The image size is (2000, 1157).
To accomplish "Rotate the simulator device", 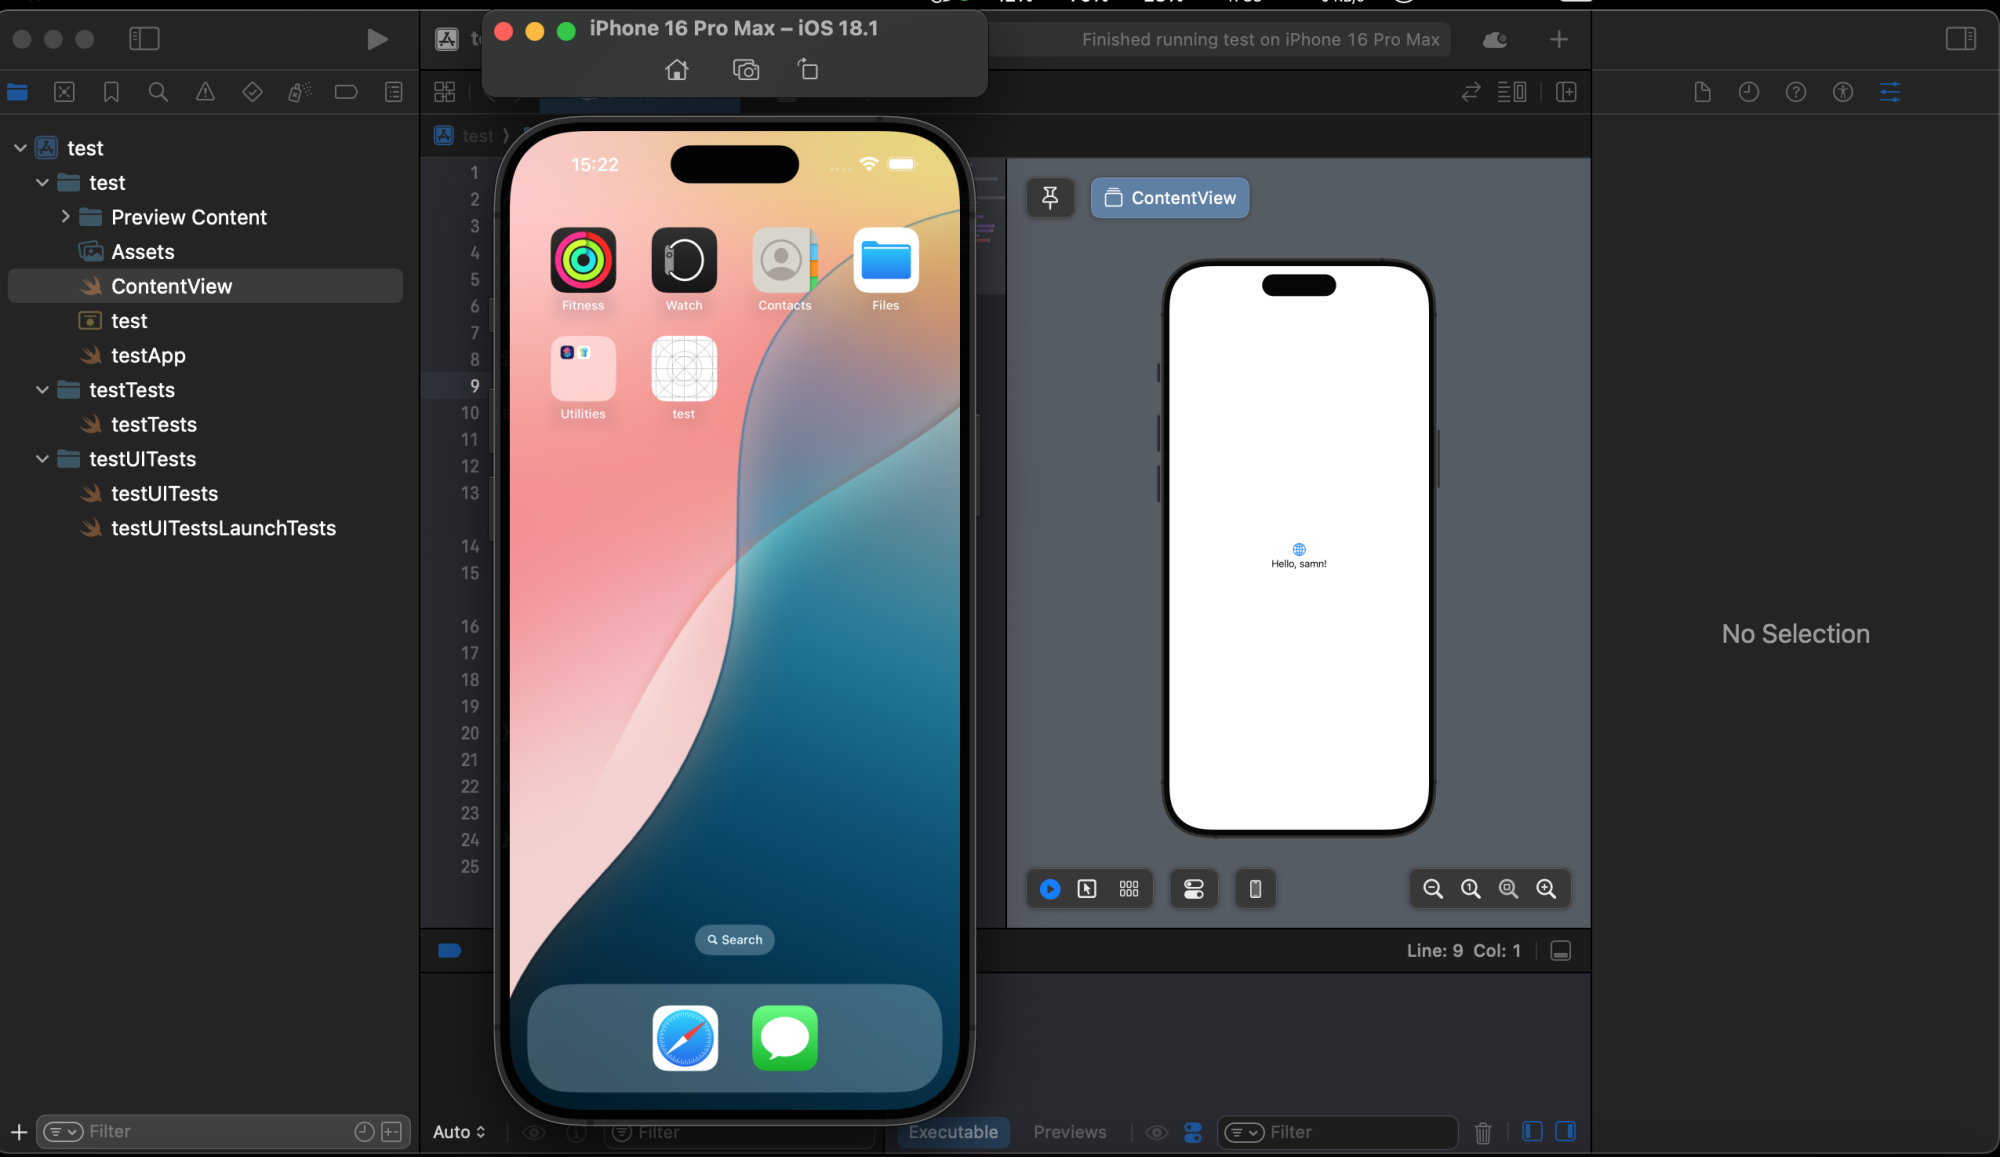I will 808,70.
